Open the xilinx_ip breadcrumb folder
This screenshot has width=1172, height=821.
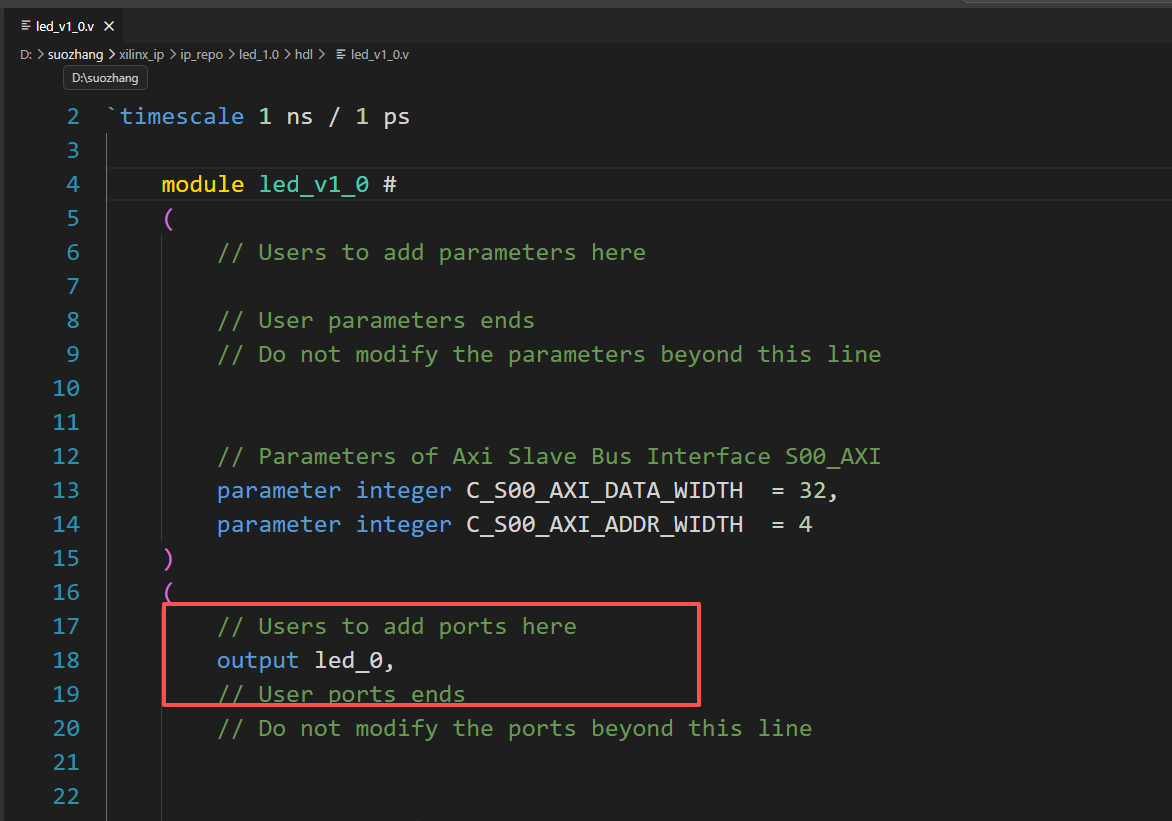pos(141,55)
